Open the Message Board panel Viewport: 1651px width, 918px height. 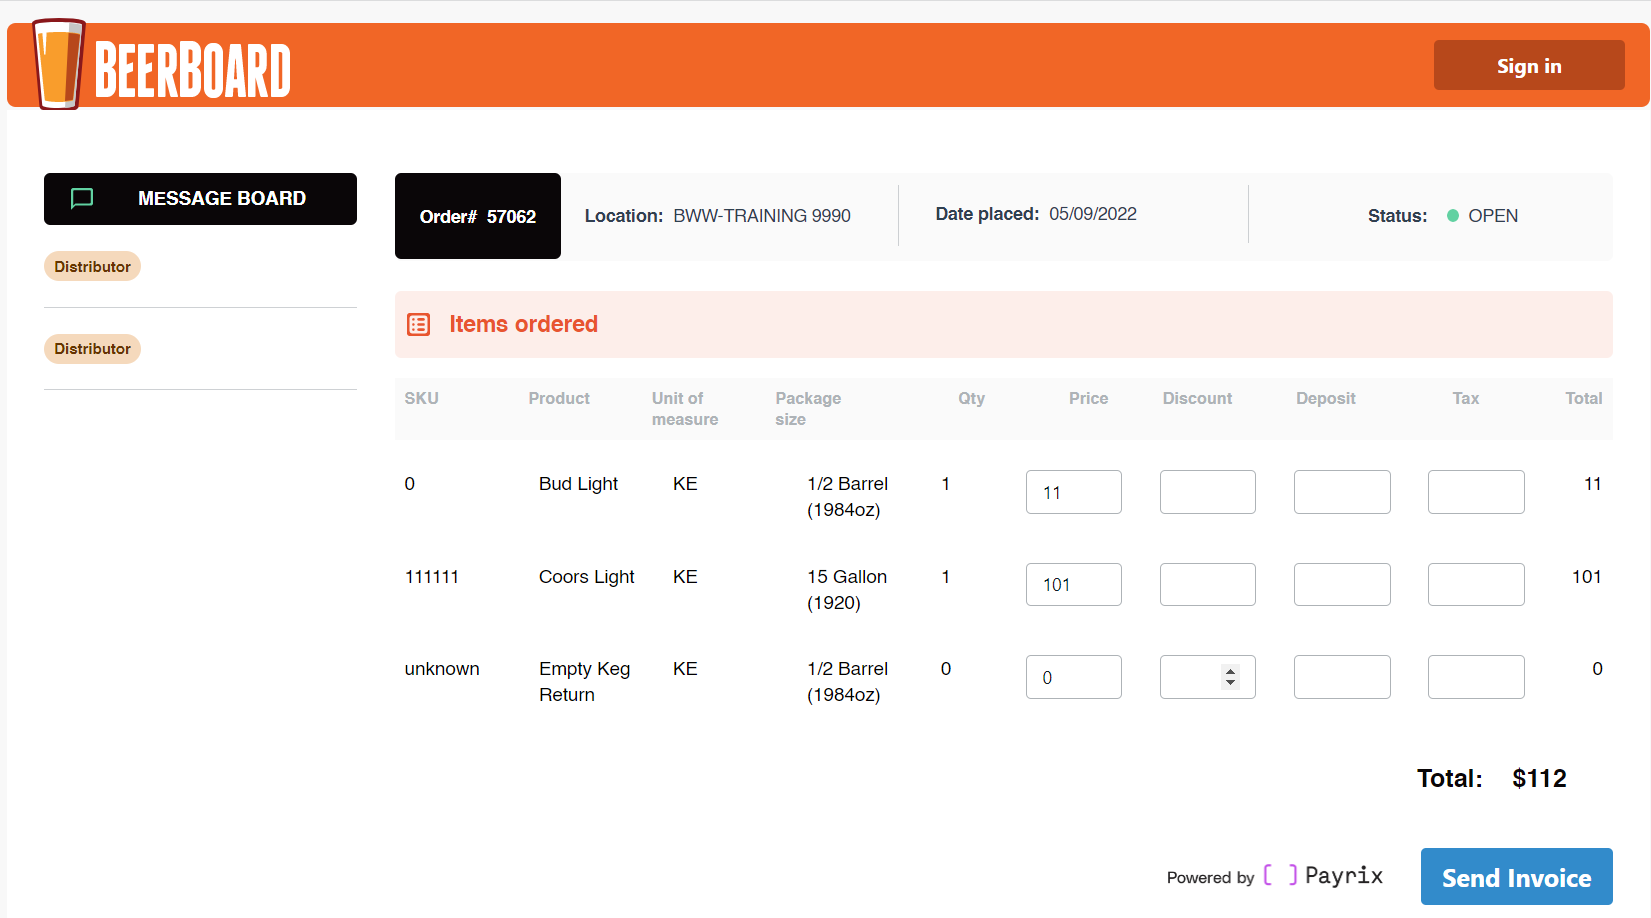click(x=200, y=198)
